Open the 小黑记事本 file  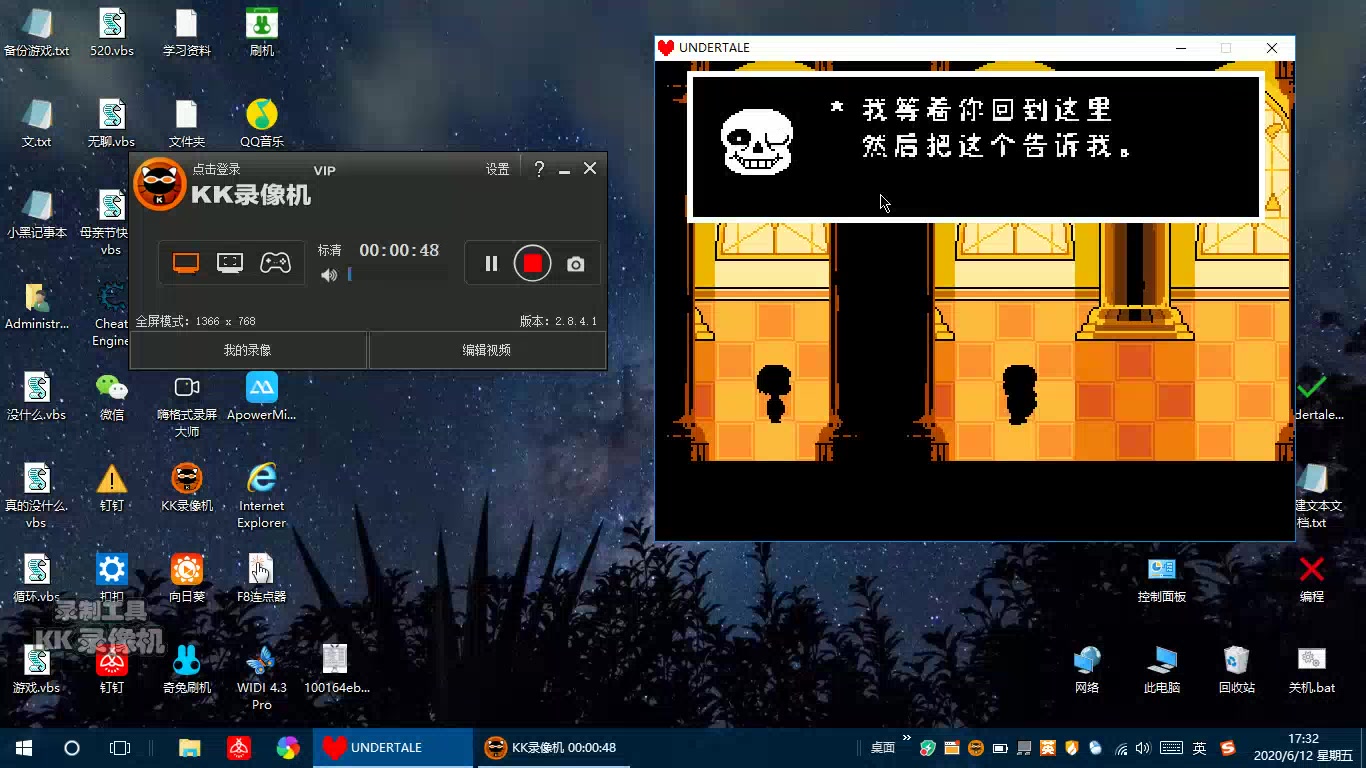click(x=37, y=215)
